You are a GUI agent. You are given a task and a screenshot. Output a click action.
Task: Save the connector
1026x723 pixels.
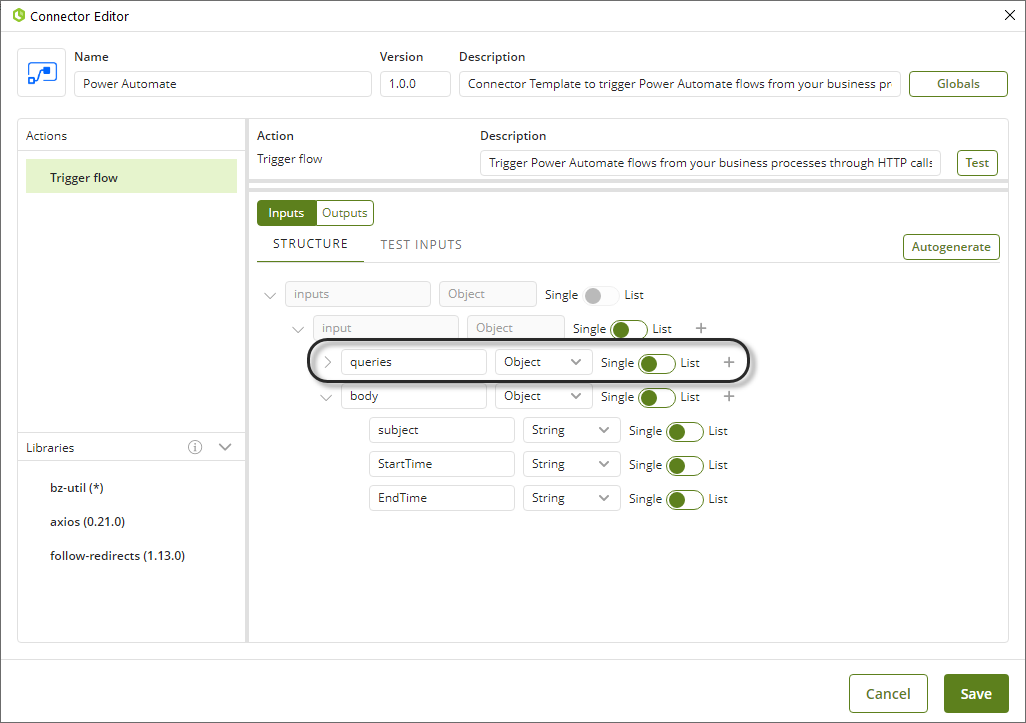click(x=976, y=694)
